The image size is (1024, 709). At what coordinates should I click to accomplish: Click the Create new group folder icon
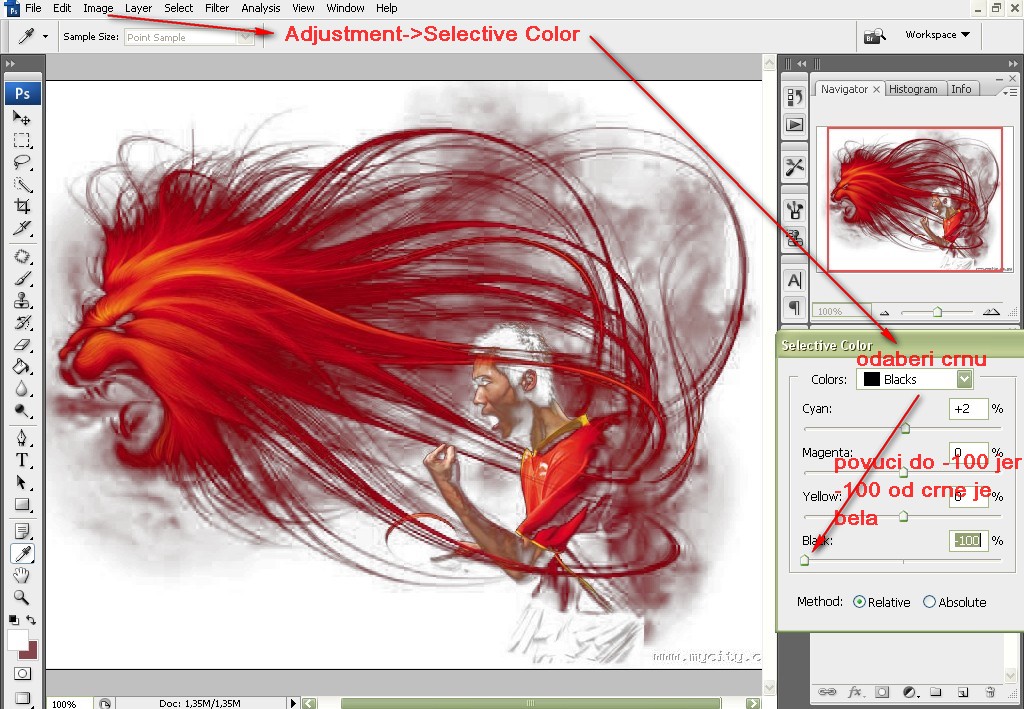(x=936, y=691)
